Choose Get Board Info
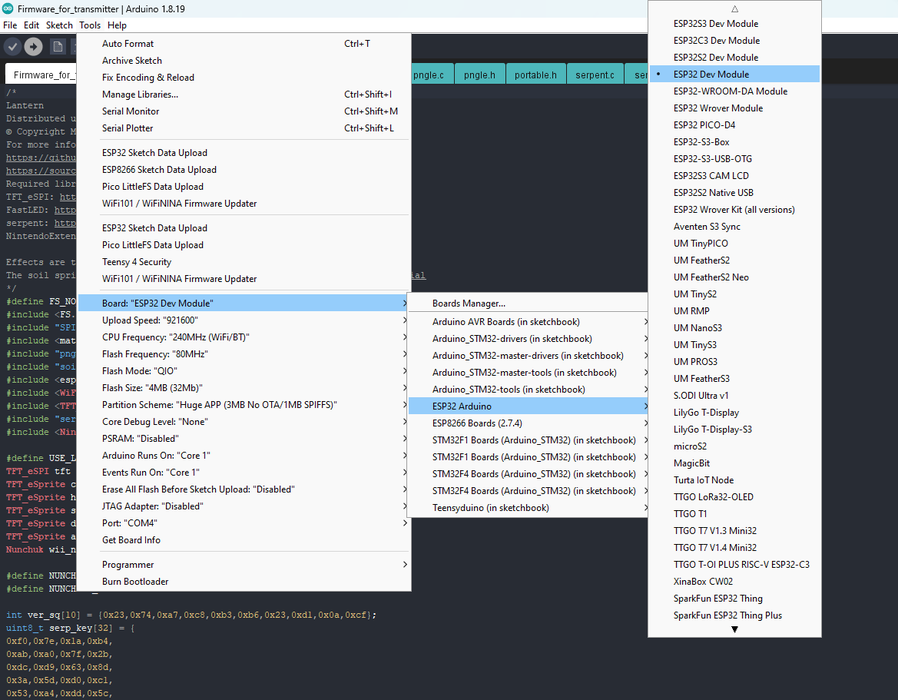 pos(244,540)
